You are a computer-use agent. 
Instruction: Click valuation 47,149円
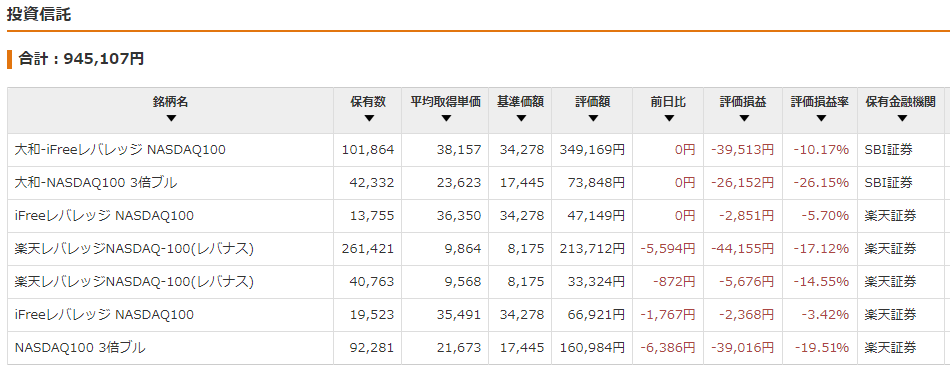[x=596, y=215]
